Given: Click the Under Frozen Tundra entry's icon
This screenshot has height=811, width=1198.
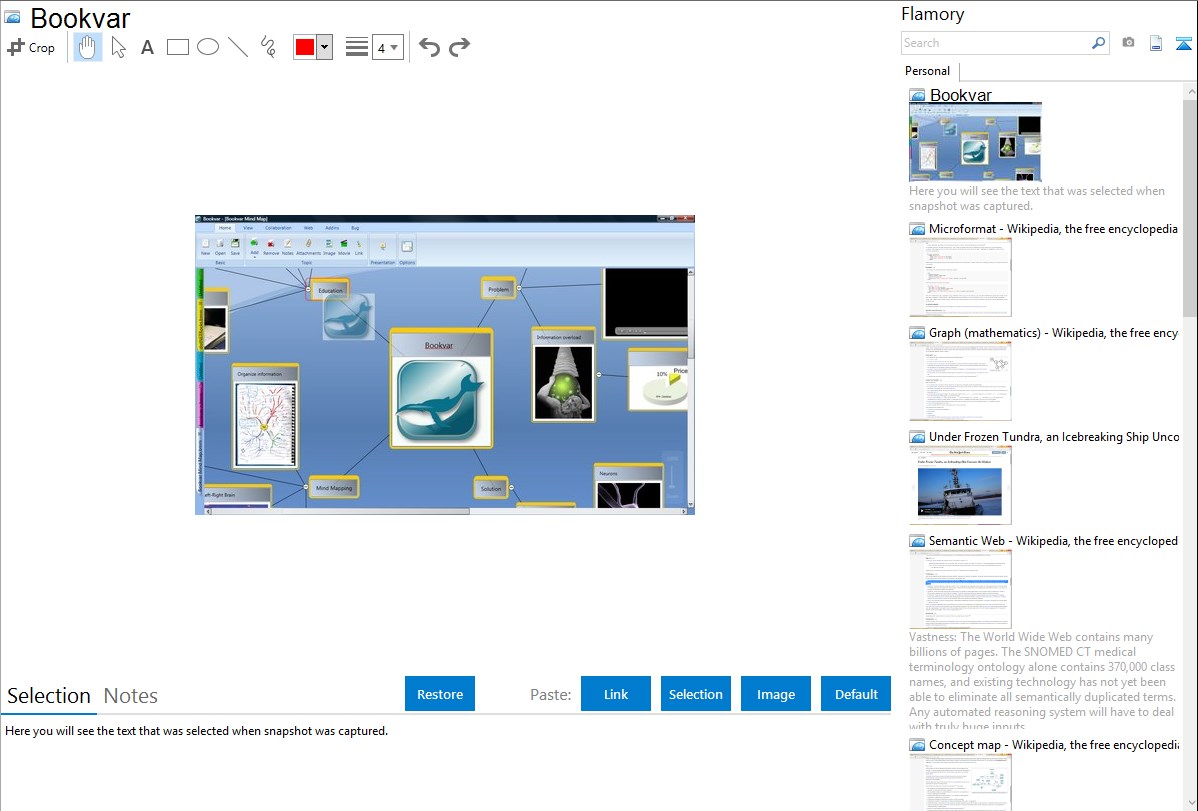Looking at the screenshot, I should 918,437.
